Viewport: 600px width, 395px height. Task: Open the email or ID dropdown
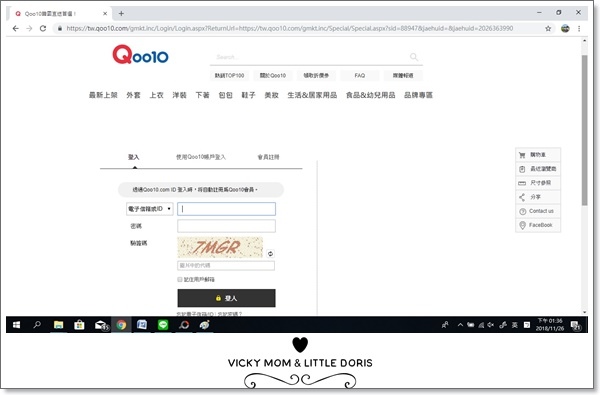click(150, 209)
